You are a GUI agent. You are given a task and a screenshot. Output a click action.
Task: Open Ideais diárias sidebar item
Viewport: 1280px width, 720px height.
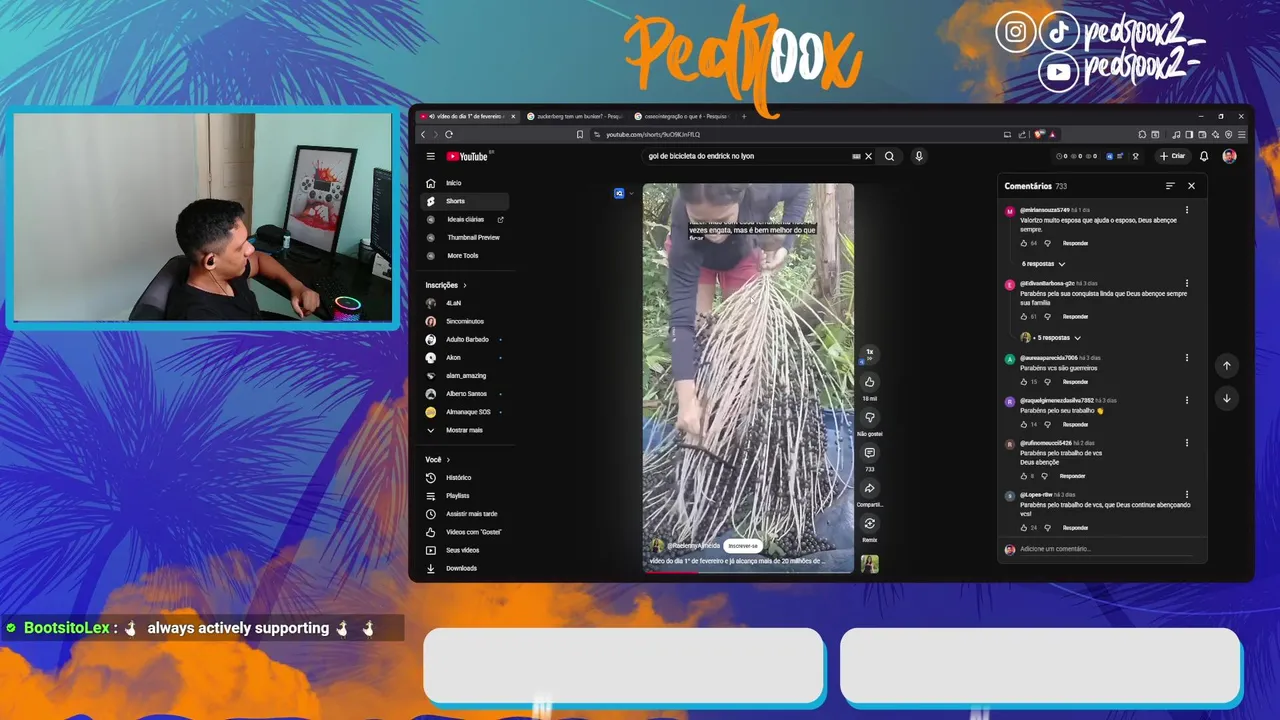[465, 219]
